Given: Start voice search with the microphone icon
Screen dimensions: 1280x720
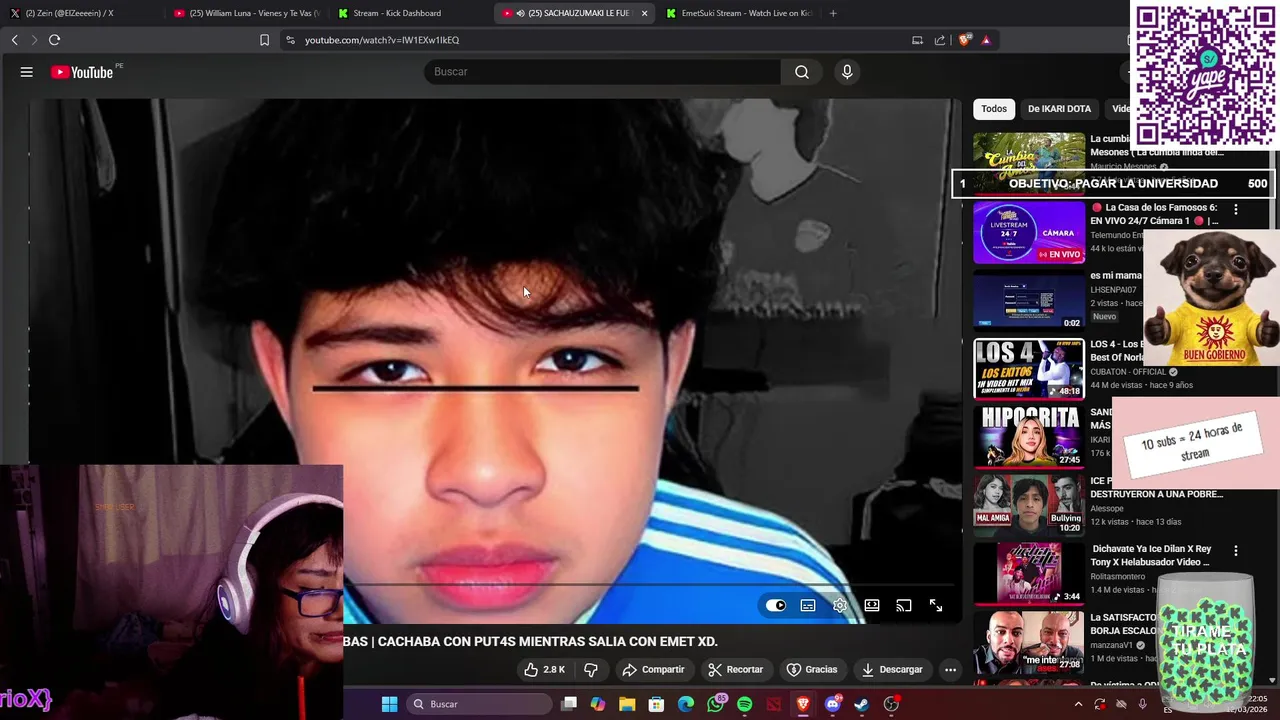Looking at the screenshot, I should click(x=847, y=72).
